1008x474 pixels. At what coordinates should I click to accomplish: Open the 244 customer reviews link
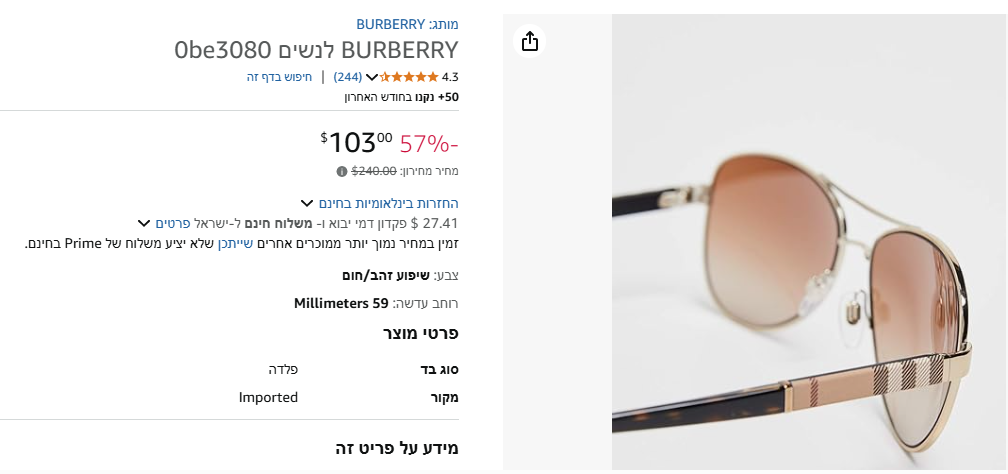[348, 77]
